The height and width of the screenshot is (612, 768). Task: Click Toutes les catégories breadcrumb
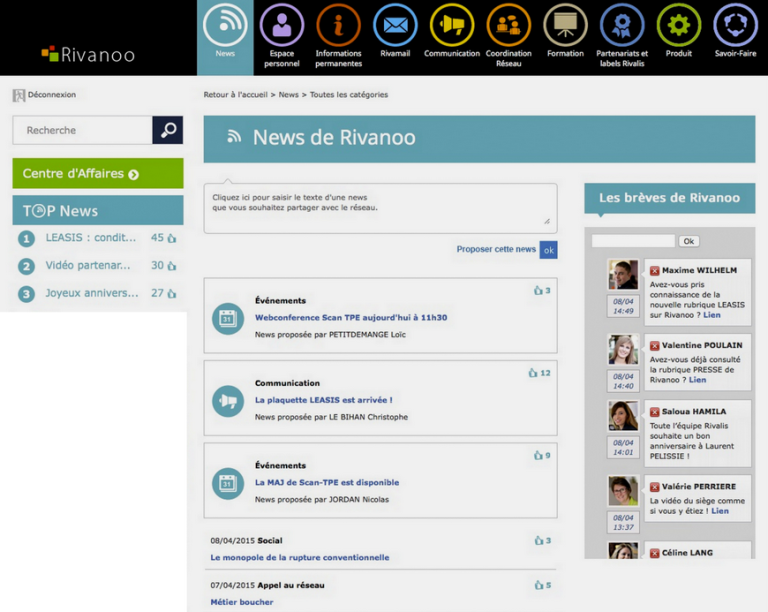click(349, 95)
